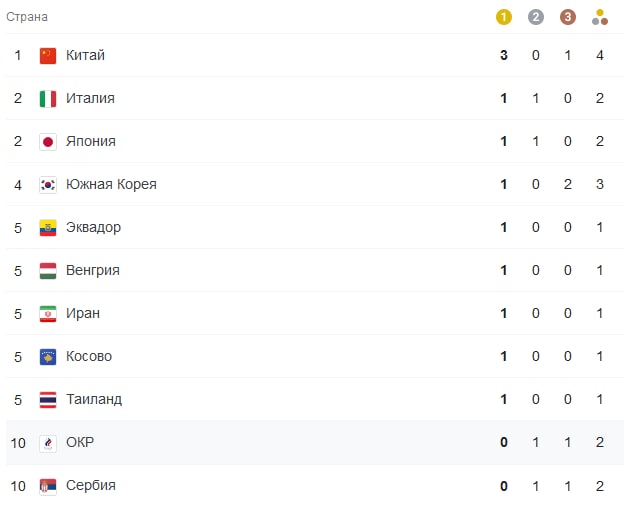Image resolution: width=629 pixels, height=505 pixels.
Task: Click the Serbia flag icon
Action: coord(48,486)
